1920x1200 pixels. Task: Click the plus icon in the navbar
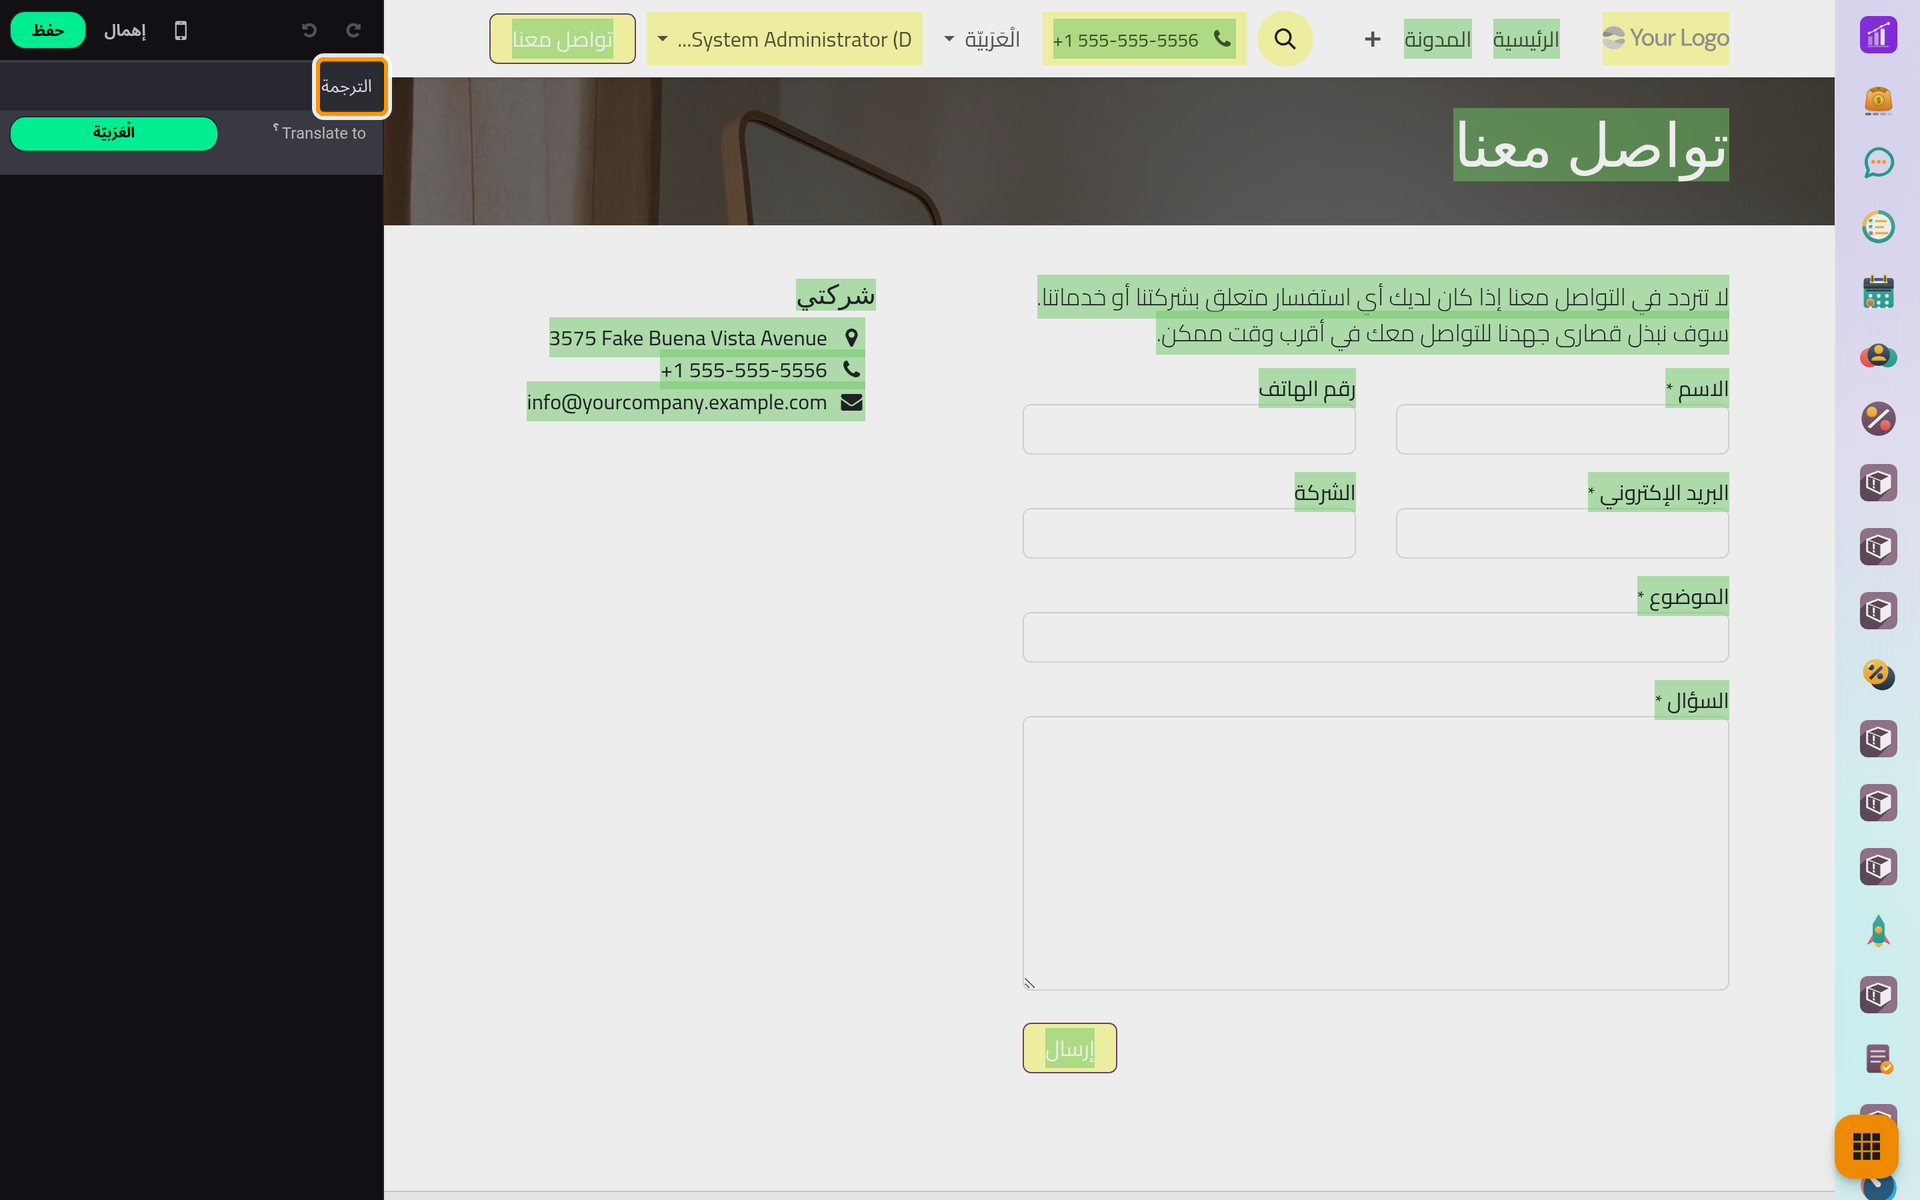[1372, 39]
